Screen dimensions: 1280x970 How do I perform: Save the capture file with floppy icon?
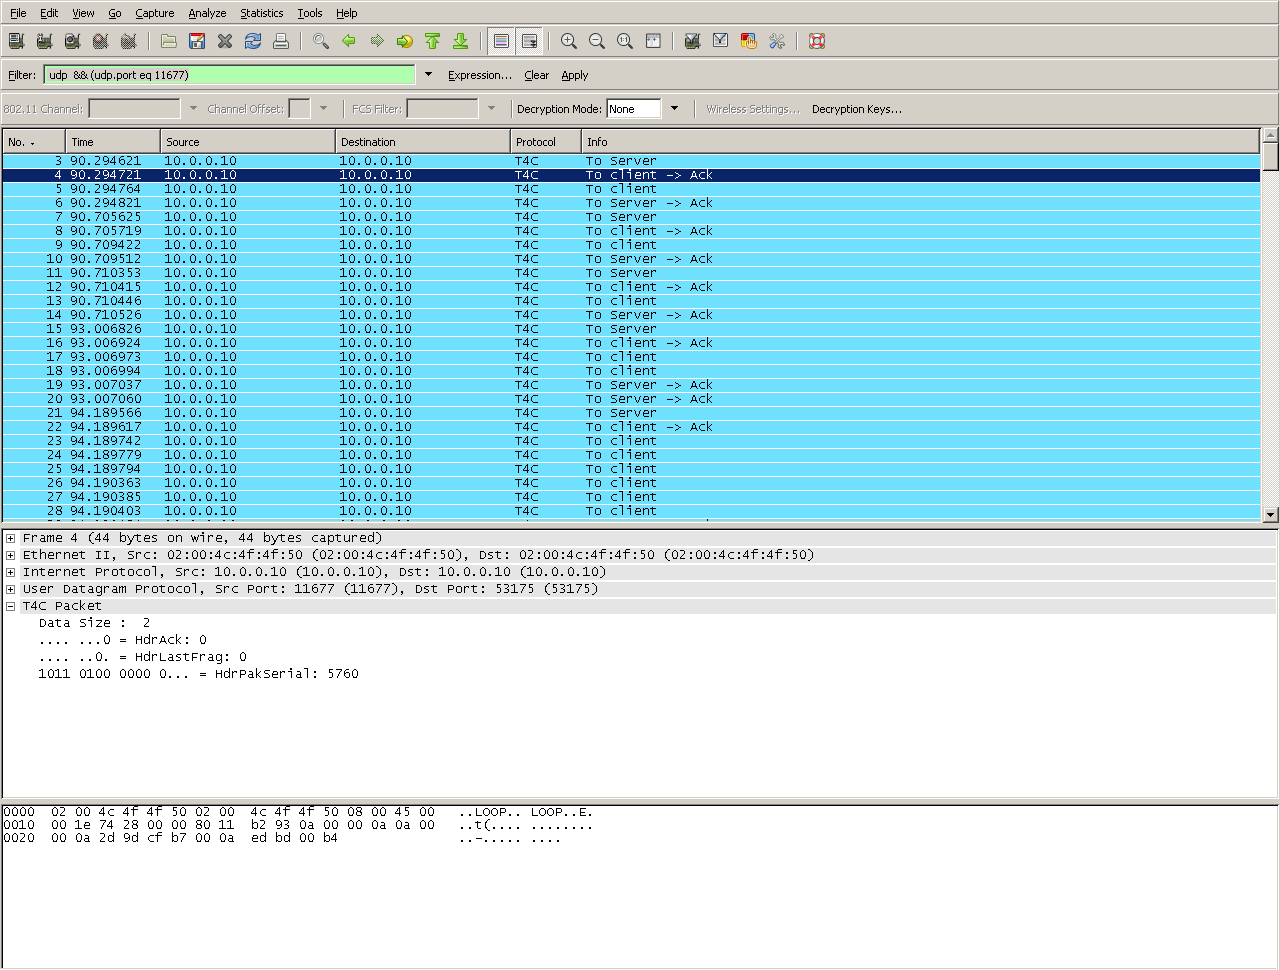tap(197, 41)
